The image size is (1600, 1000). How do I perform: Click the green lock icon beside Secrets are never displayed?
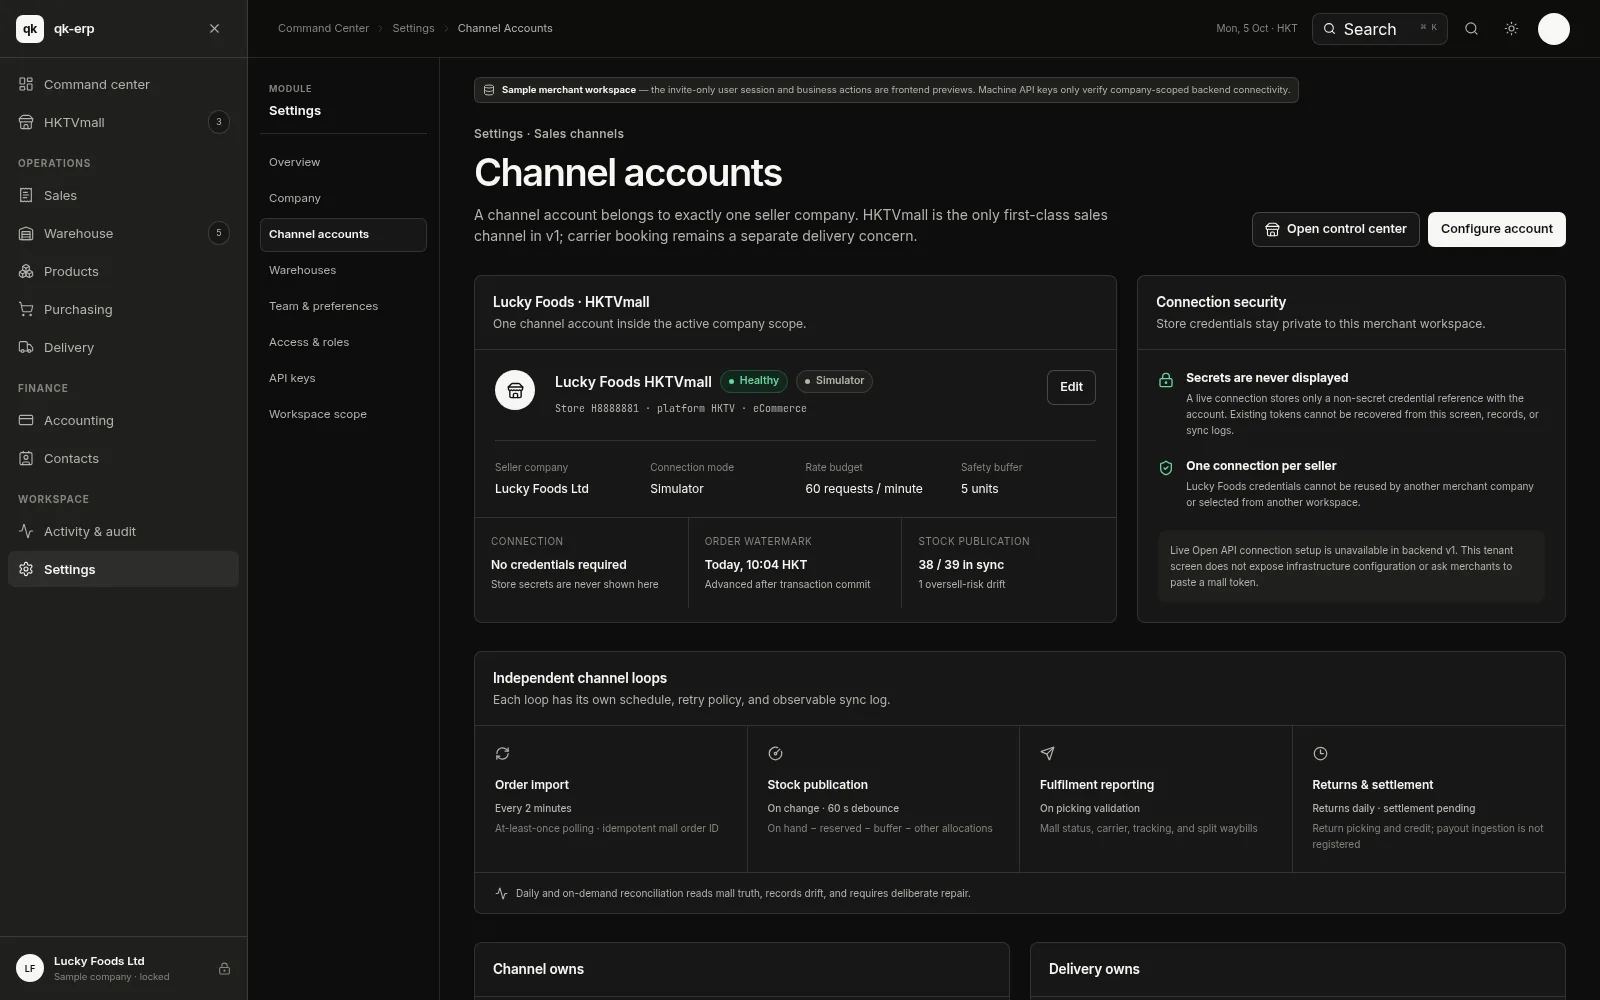pyautogui.click(x=1166, y=380)
